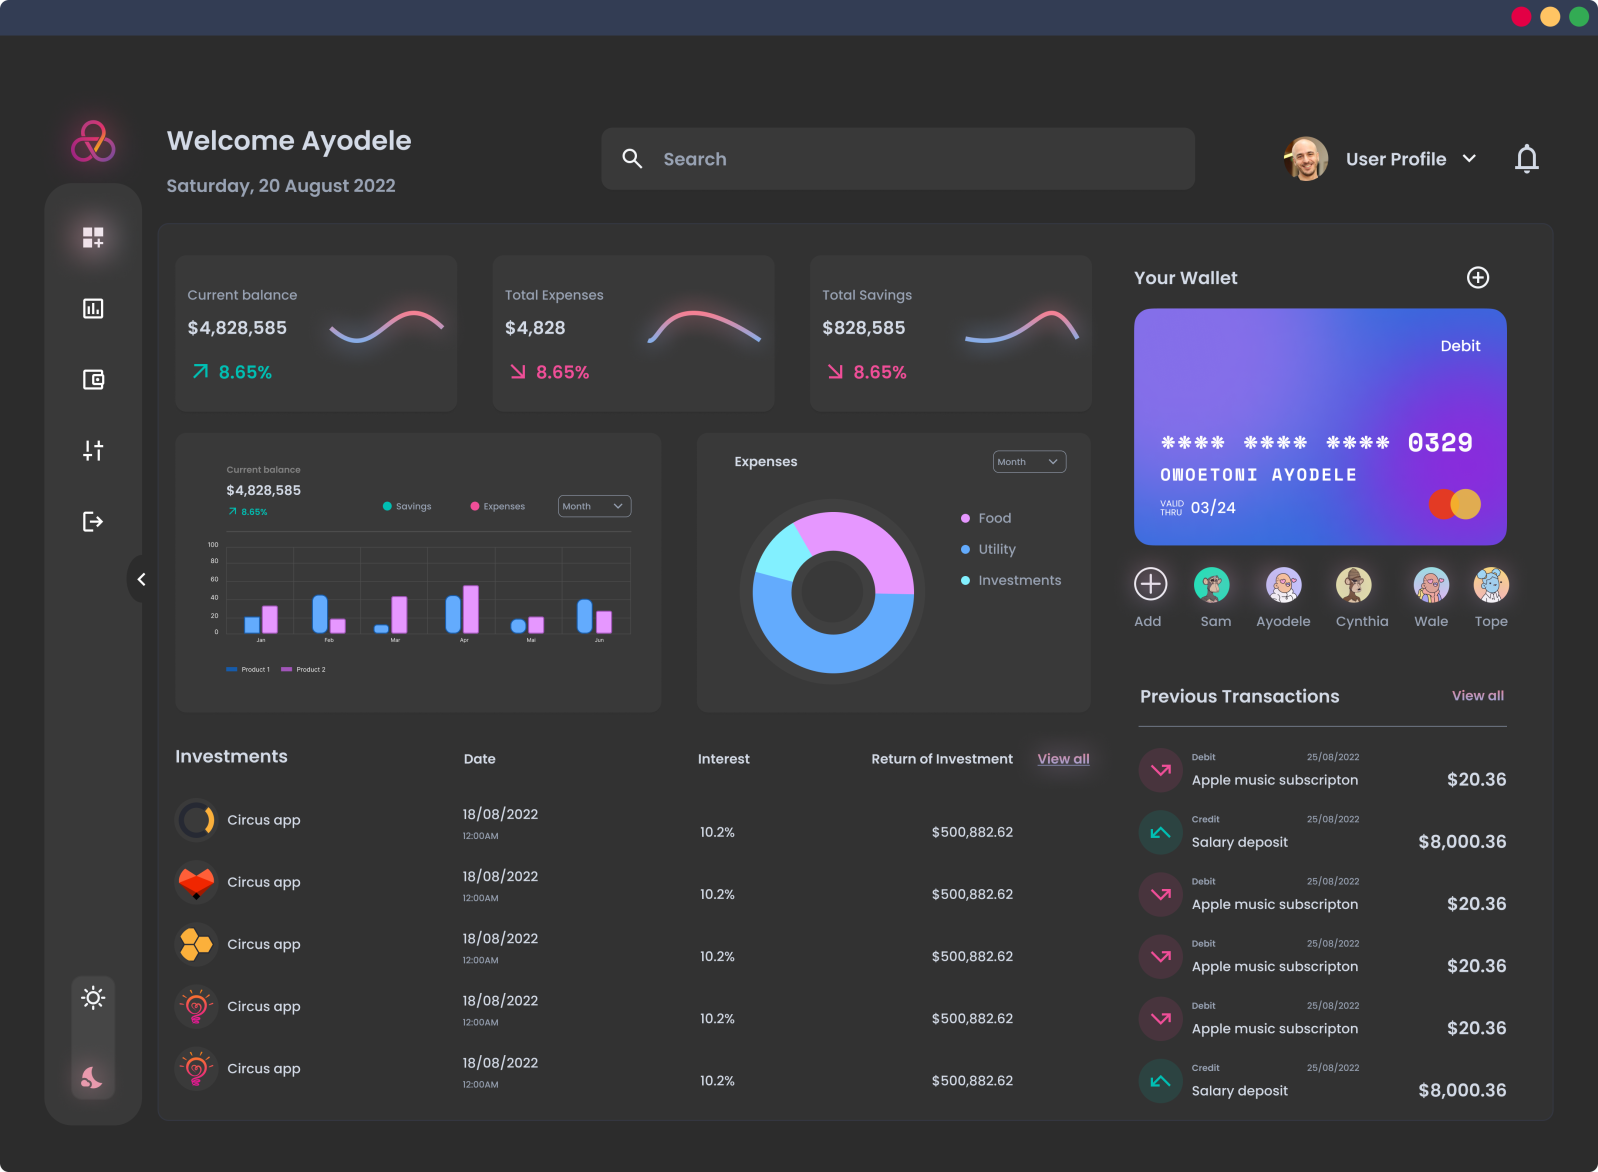
Task: Click the Total Expenses downward trend arrow
Action: point(518,371)
